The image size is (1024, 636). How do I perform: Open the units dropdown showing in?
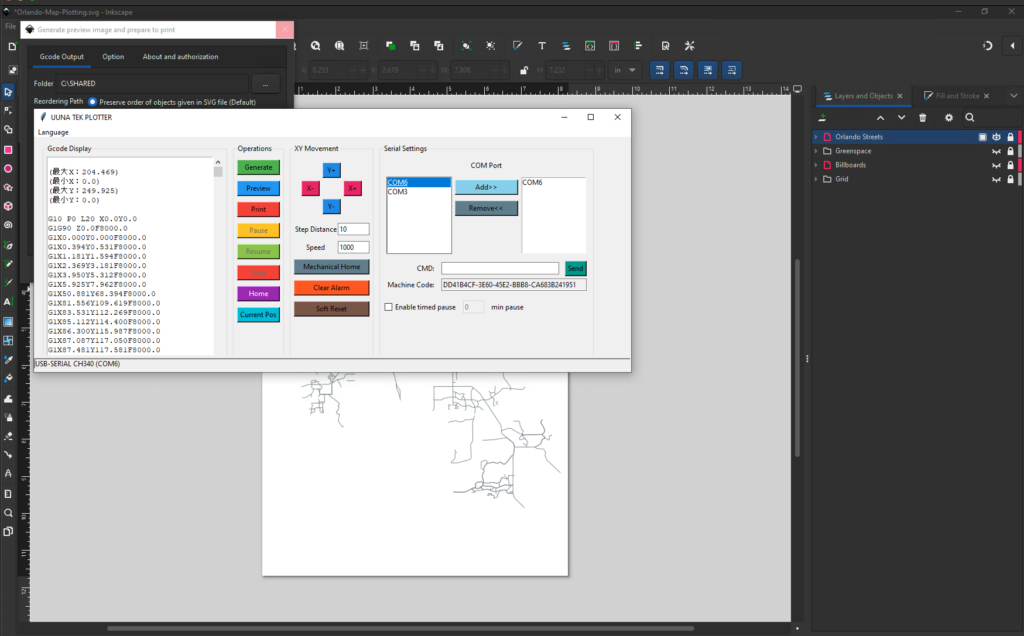624,70
